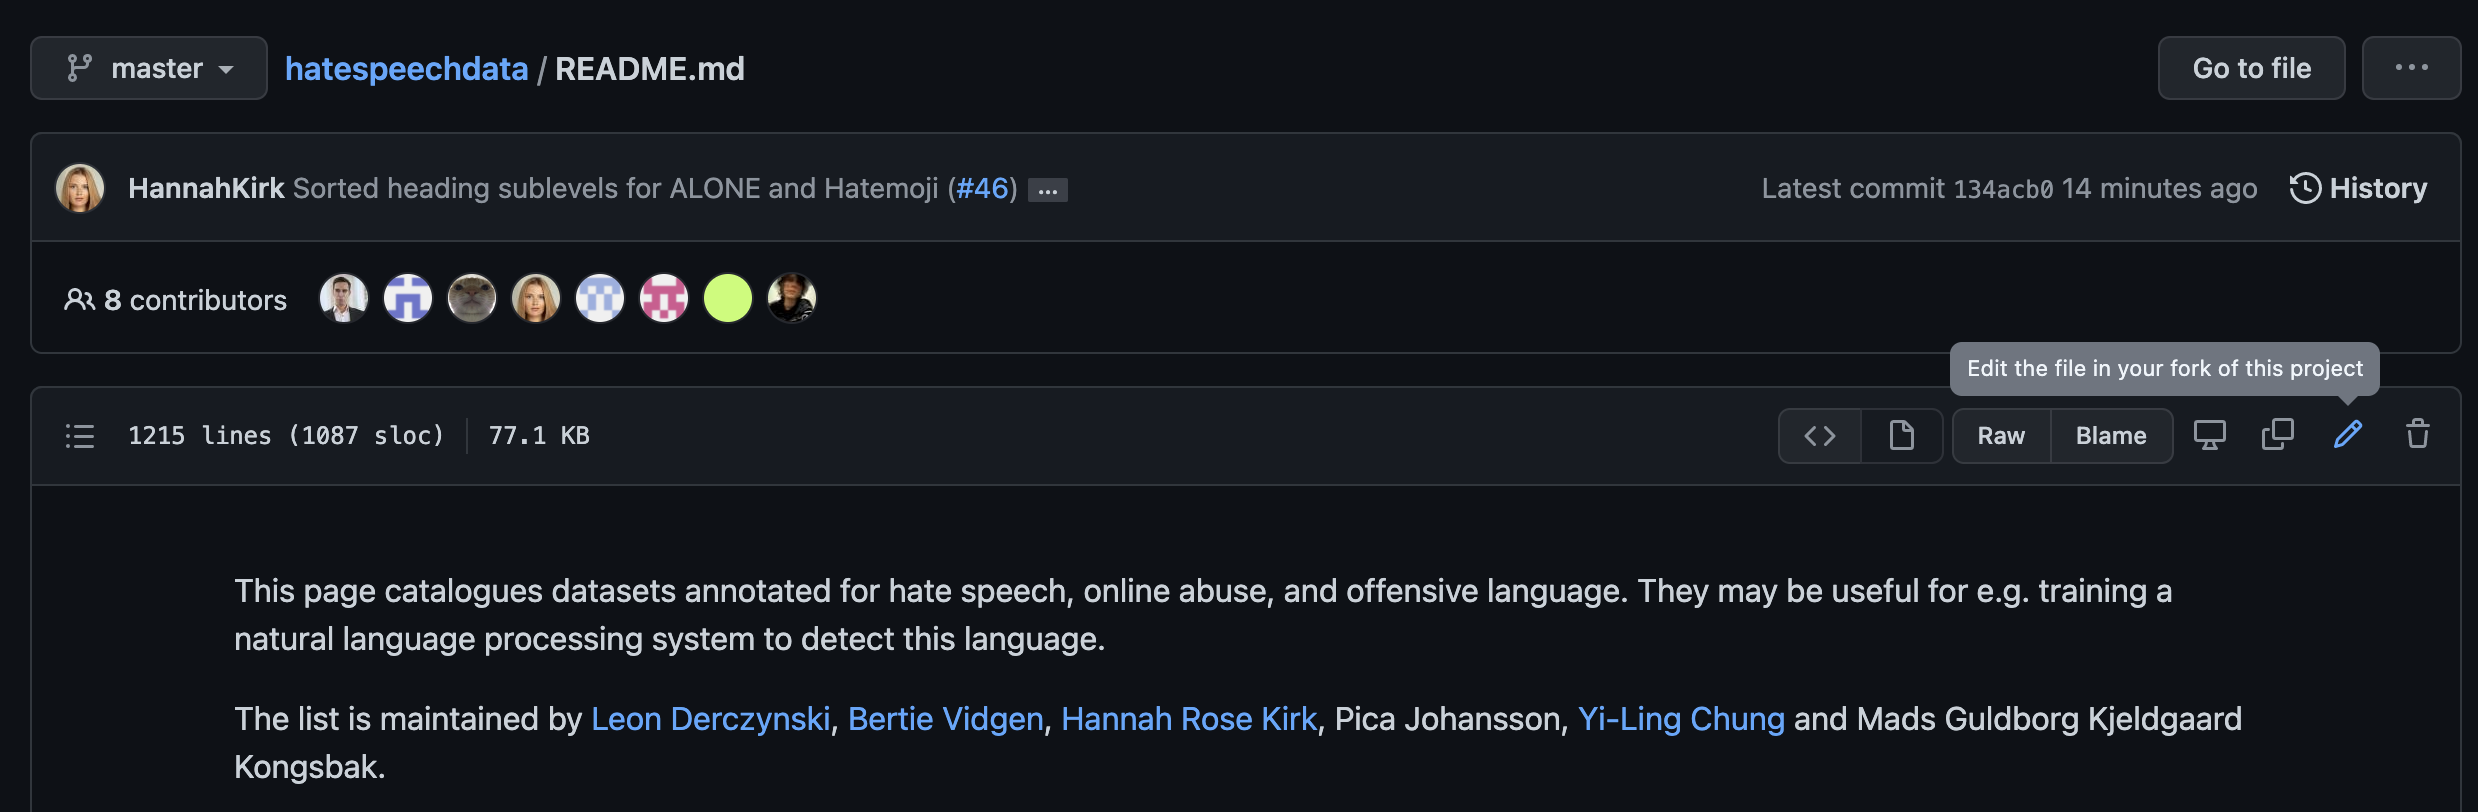Screen dimensions: 2478x812
Task: Click Go to file button
Action: point(2251,68)
